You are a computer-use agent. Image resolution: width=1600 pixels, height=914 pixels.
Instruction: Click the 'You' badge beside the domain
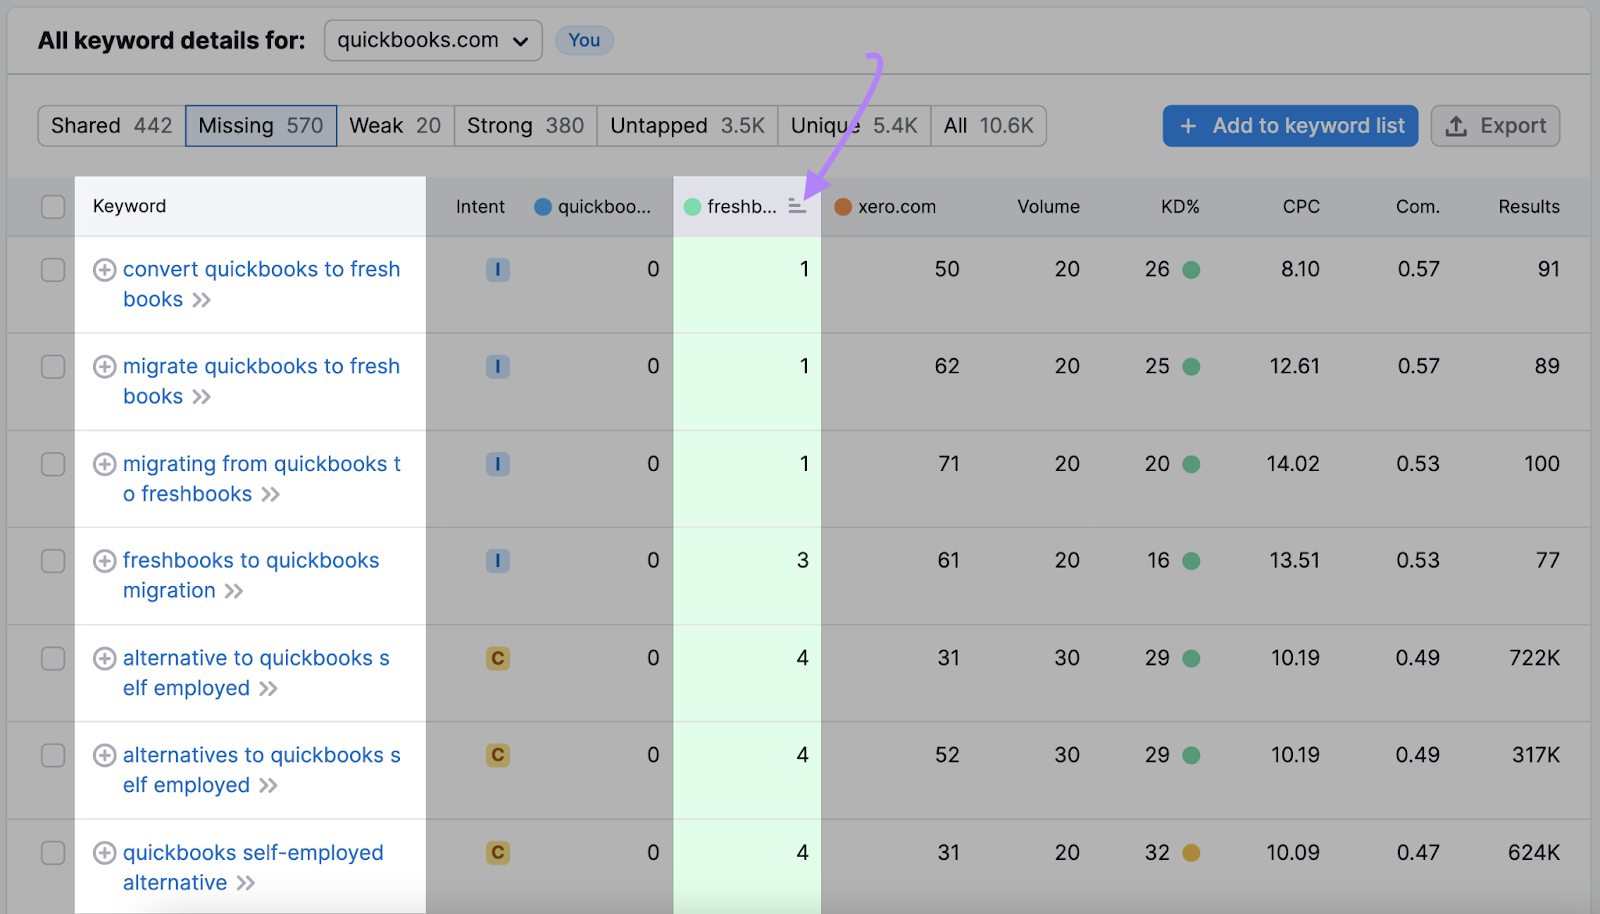tap(584, 40)
